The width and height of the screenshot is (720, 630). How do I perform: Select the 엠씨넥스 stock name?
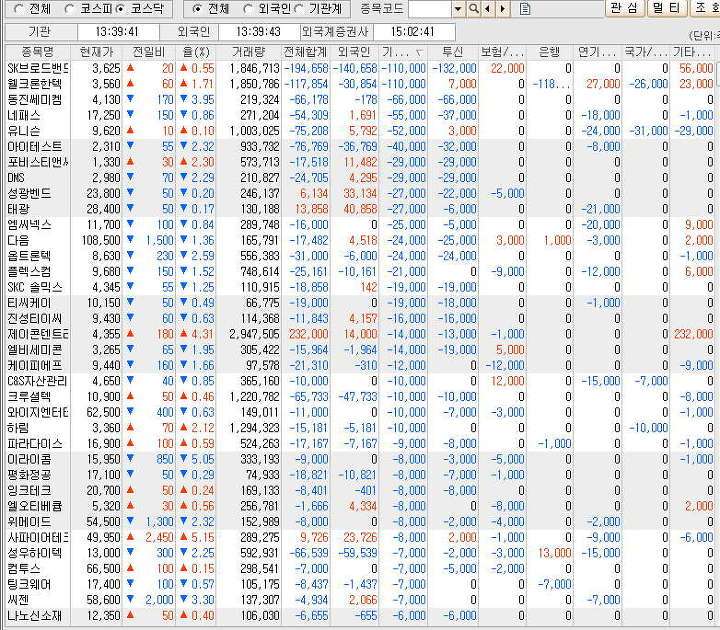[x=29, y=225]
